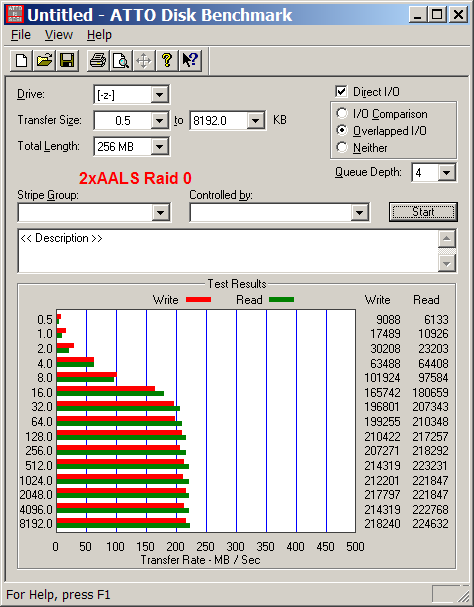This screenshot has height=607, width=474.
Task: Click inside the Description text box
Action: (228, 251)
